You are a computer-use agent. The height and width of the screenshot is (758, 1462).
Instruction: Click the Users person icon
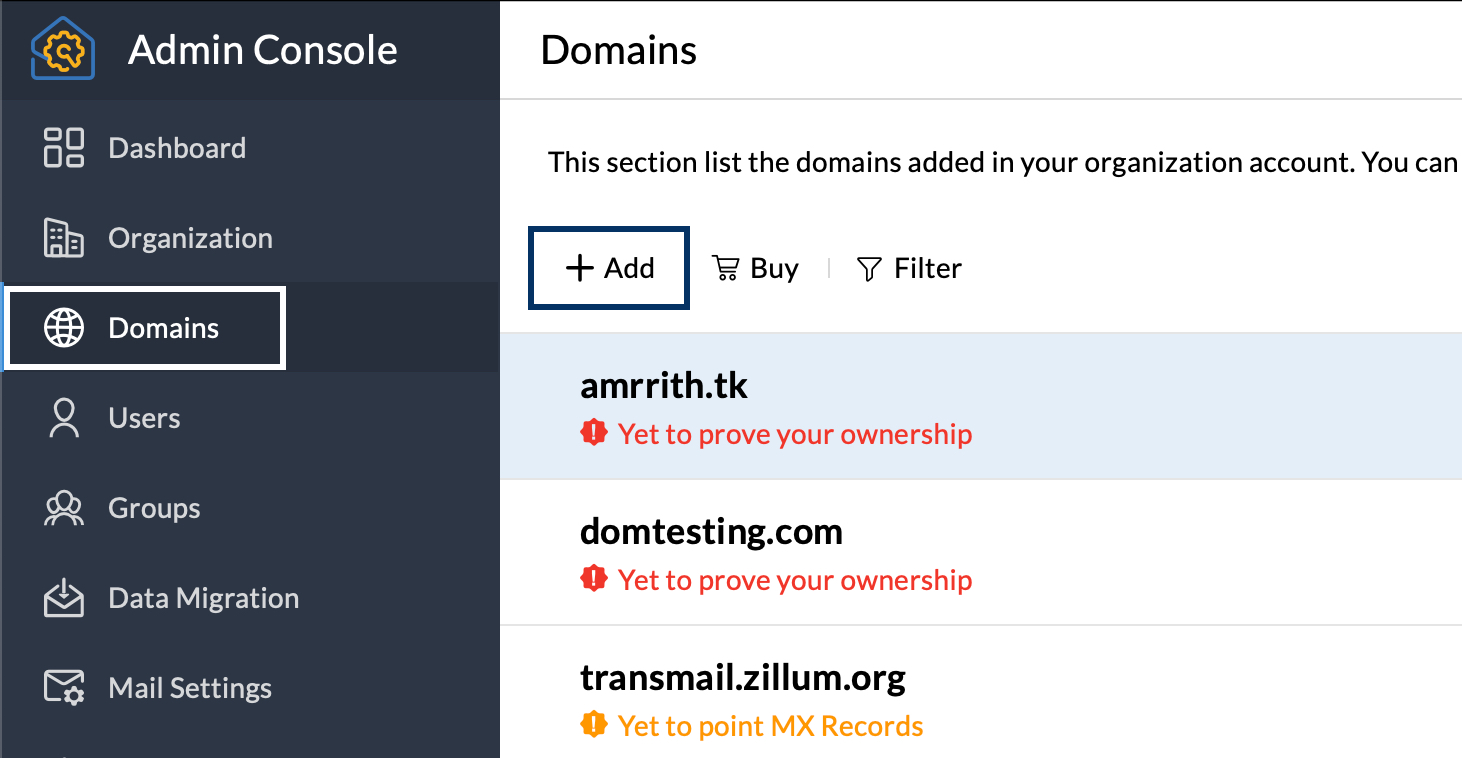pyautogui.click(x=62, y=417)
